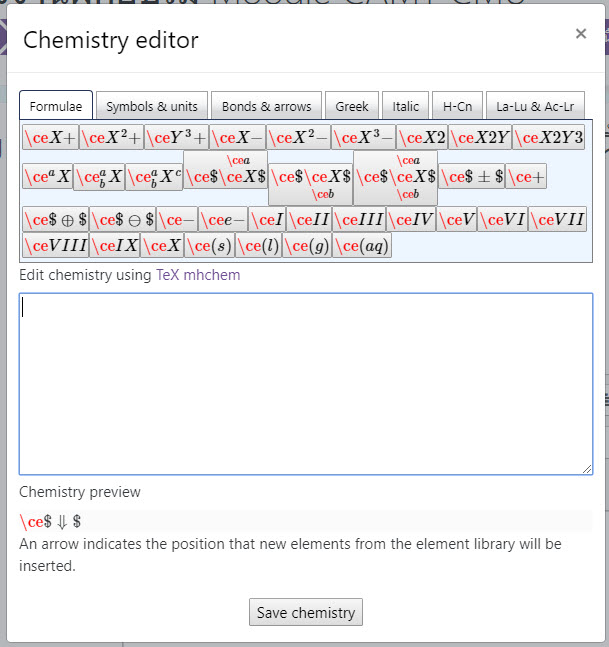The width and height of the screenshot is (609, 647).
Task: Switch to the H-Cn elements tab
Action: (x=458, y=106)
